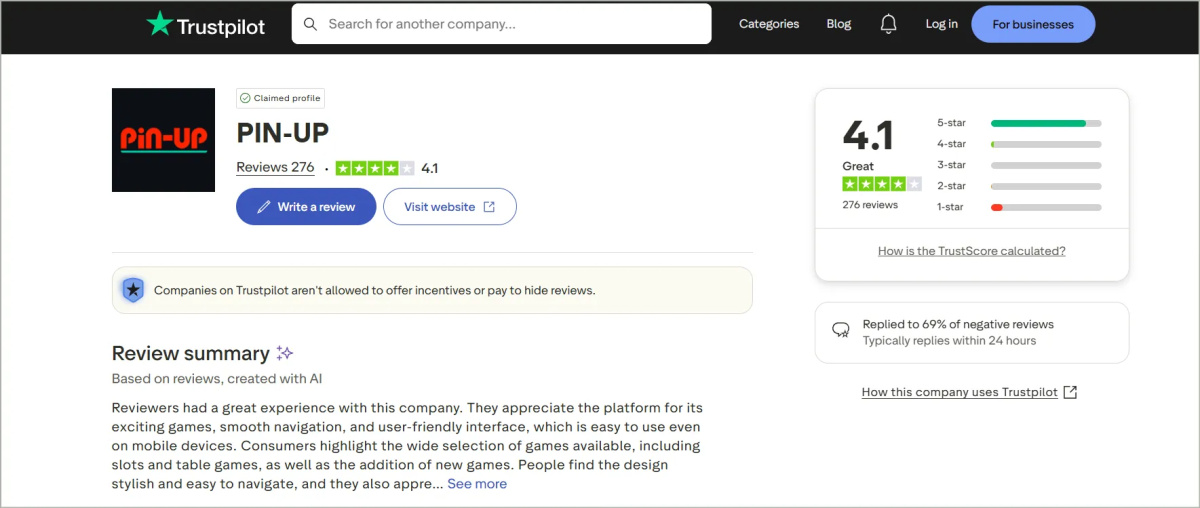Click the AI sparkle icon by Review summary

click(284, 353)
